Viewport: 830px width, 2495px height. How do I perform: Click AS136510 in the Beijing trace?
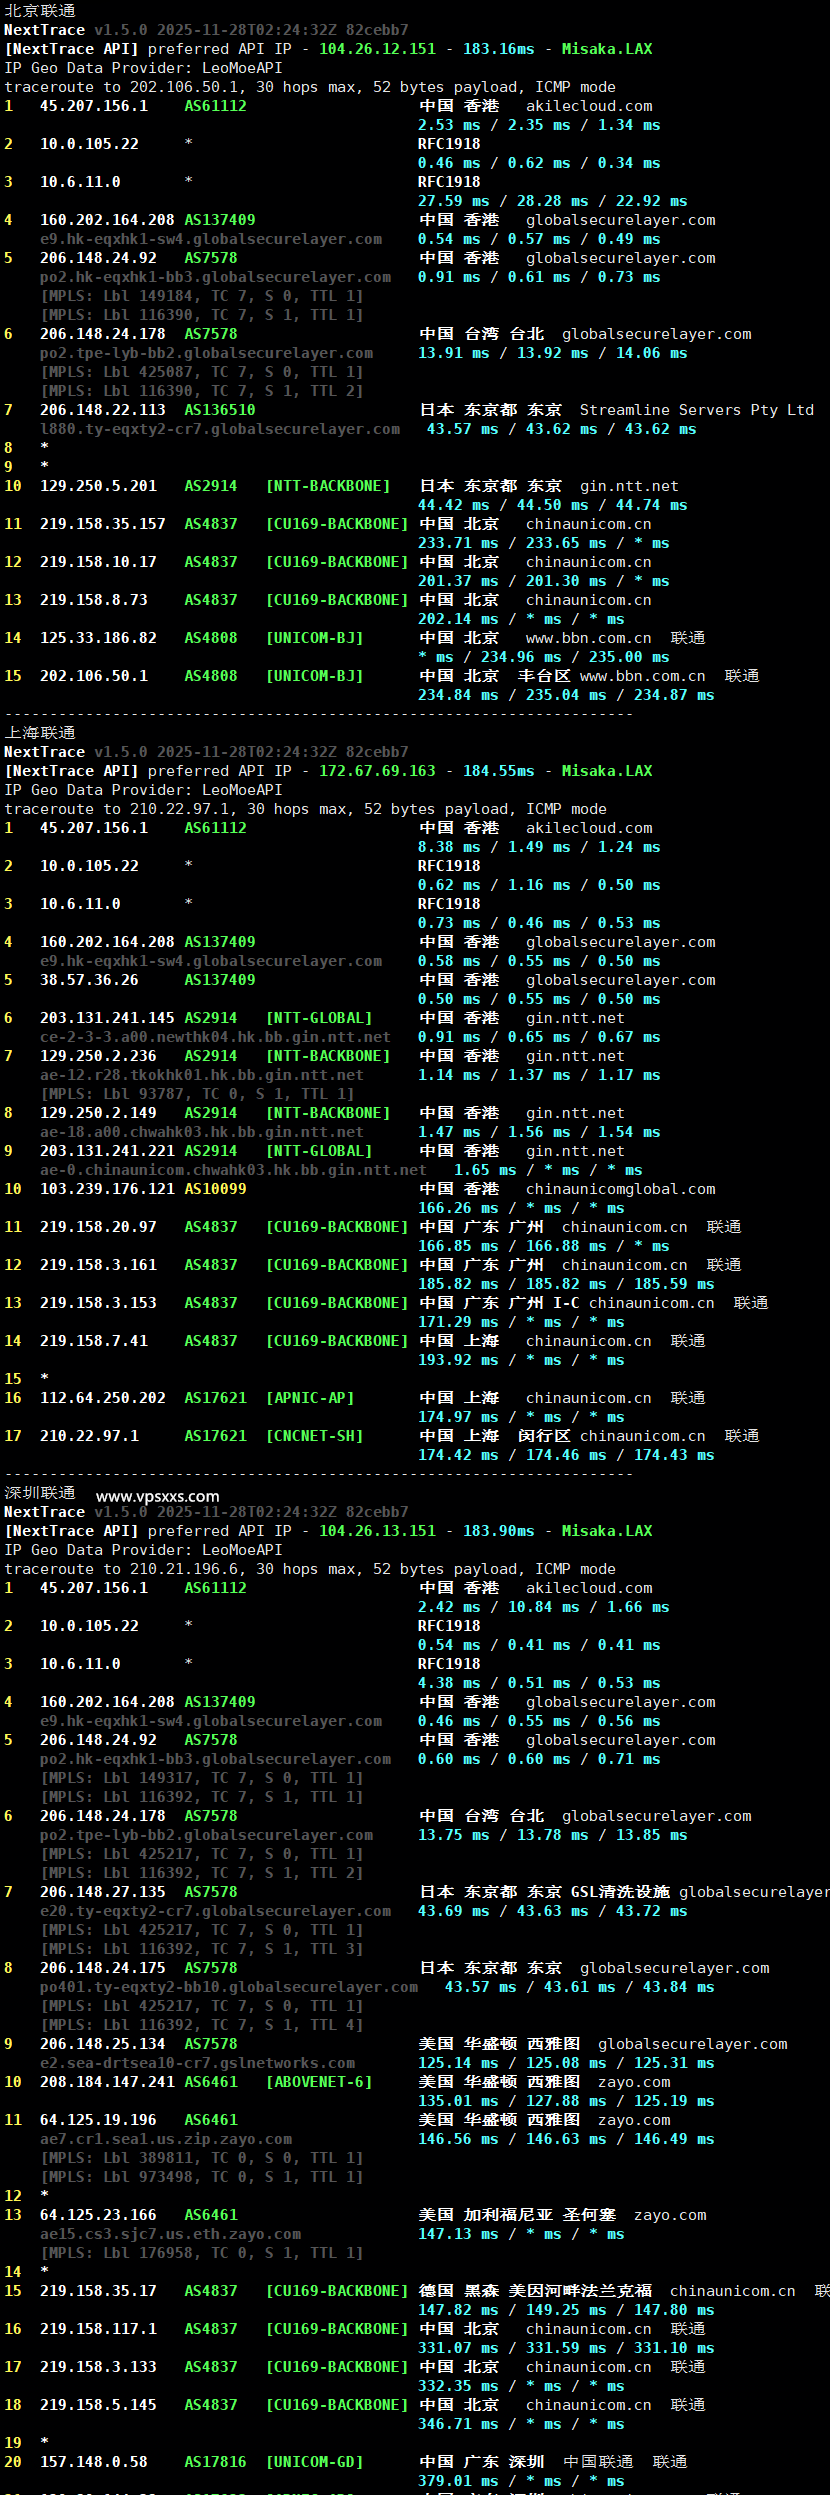pyautogui.click(x=220, y=410)
